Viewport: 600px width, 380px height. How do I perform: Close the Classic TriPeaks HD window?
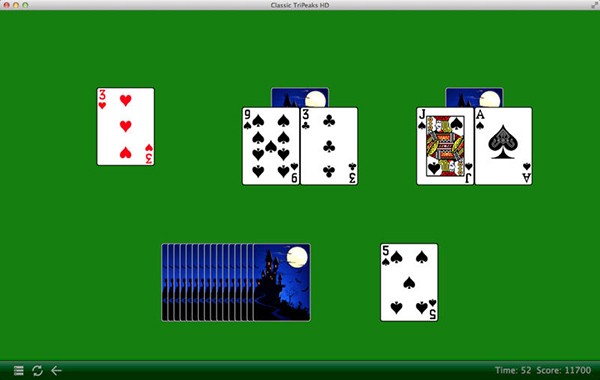(x=7, y=5)
